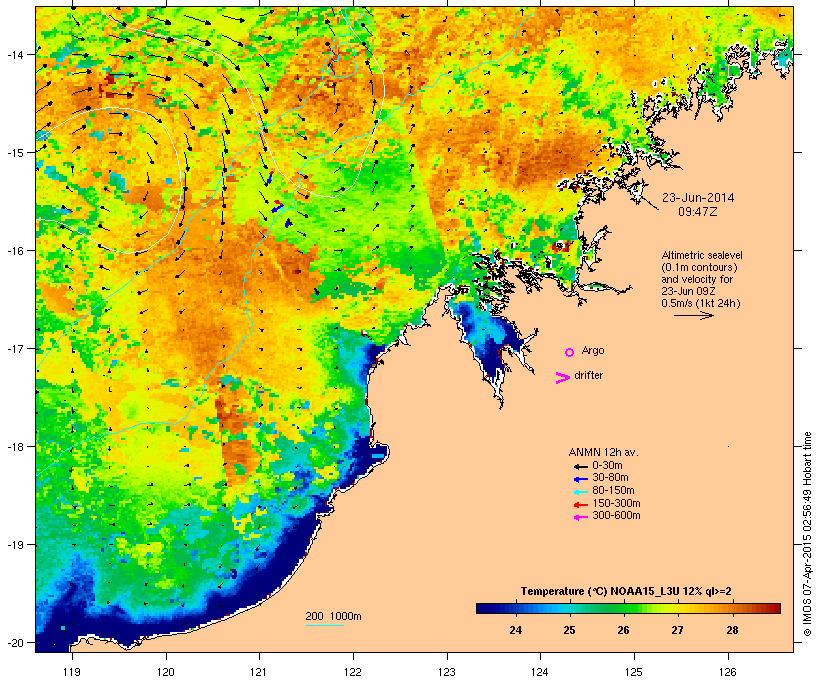Screen dimensions: 820x680
Task: Click the longitude label 125
Action: (634, 672)
